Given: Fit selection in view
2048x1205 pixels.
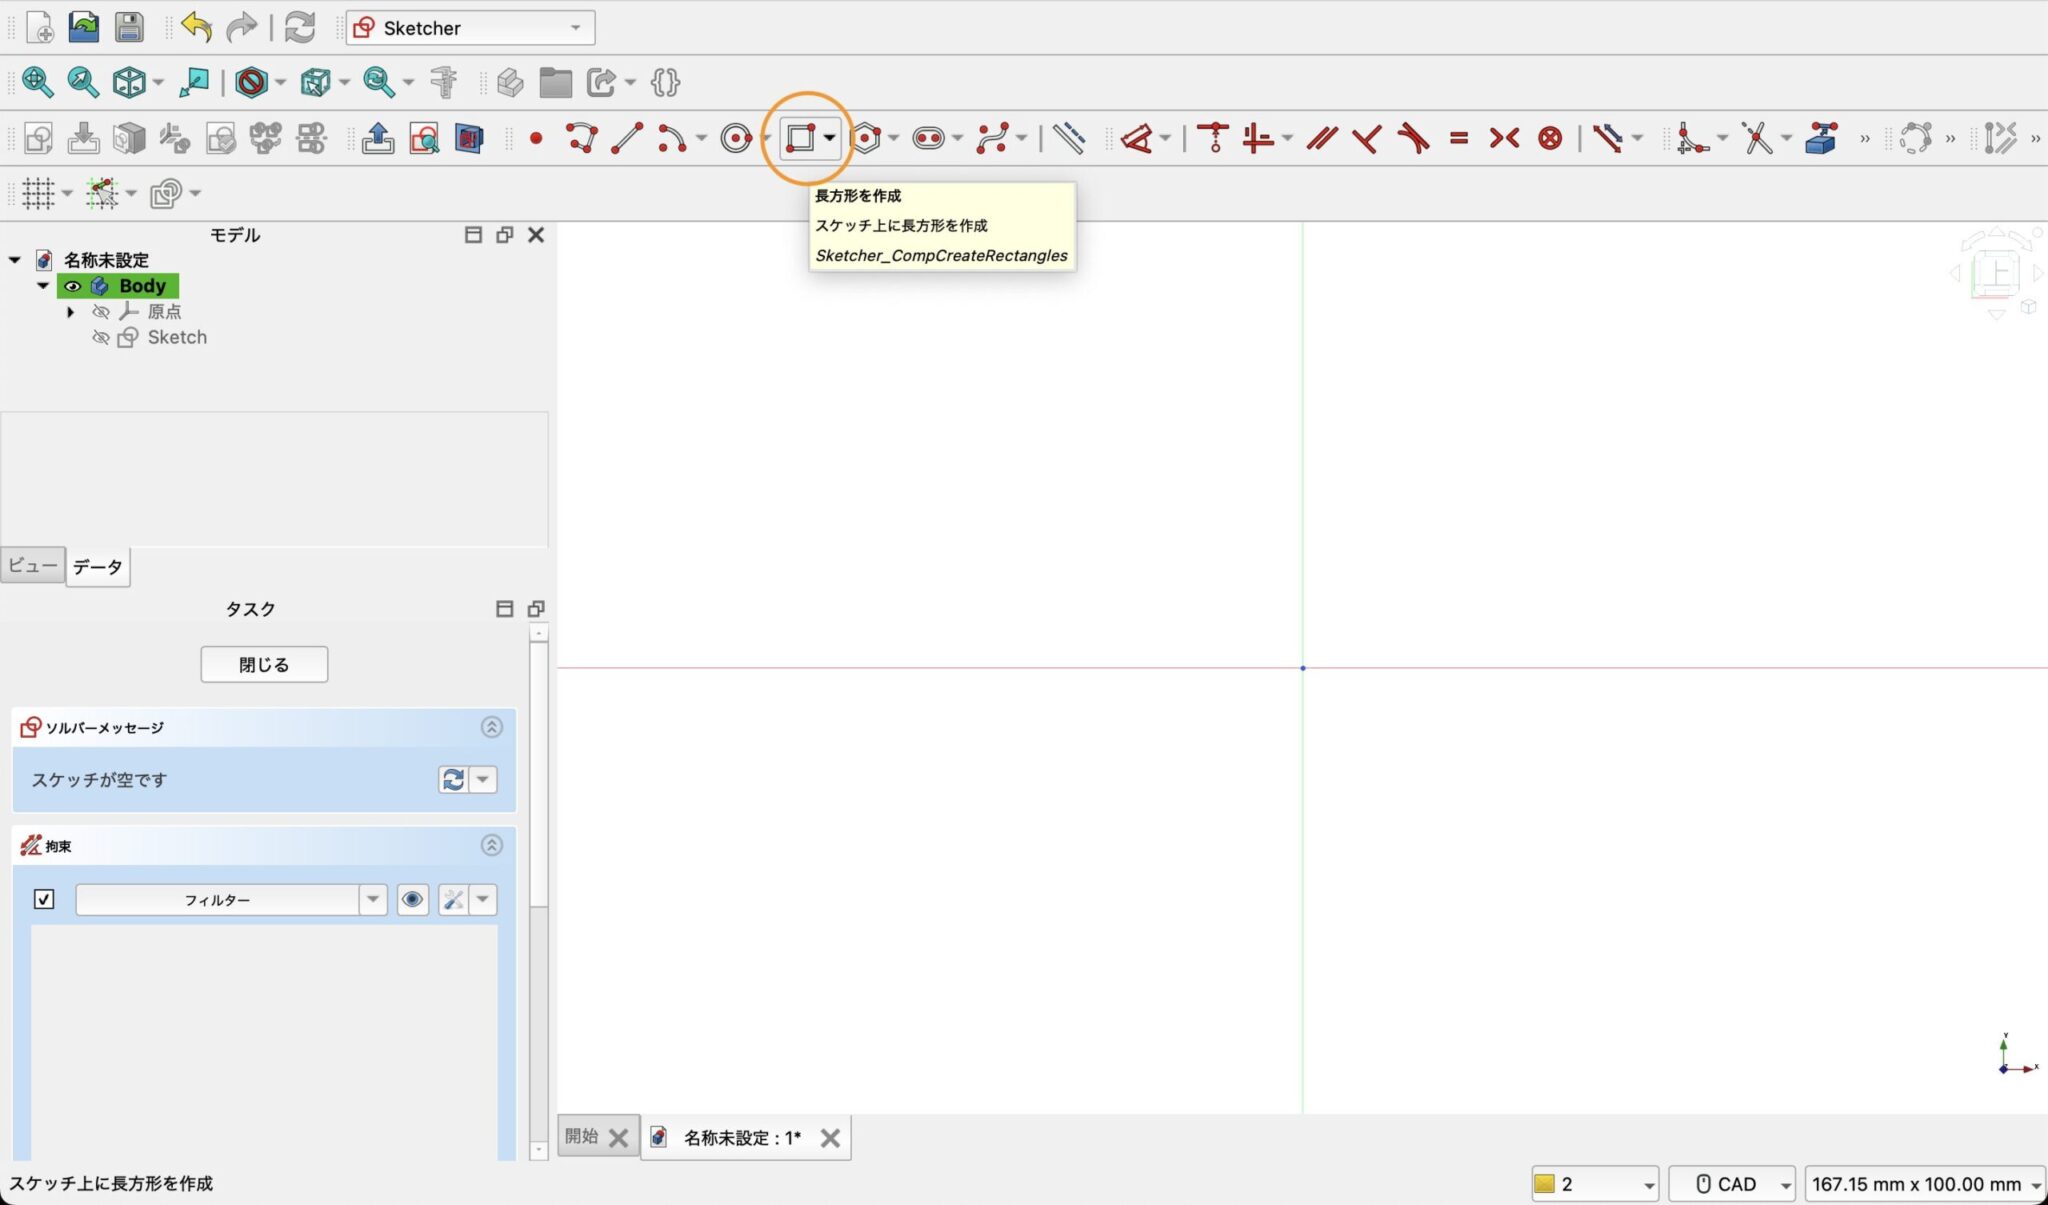Looking at the screenshot, I should [83, 82].
